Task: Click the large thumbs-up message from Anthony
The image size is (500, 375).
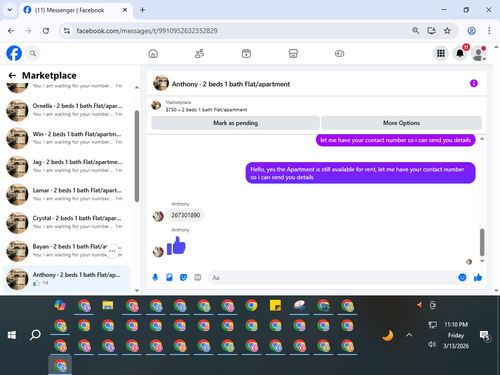Action: tap(176, 246)
